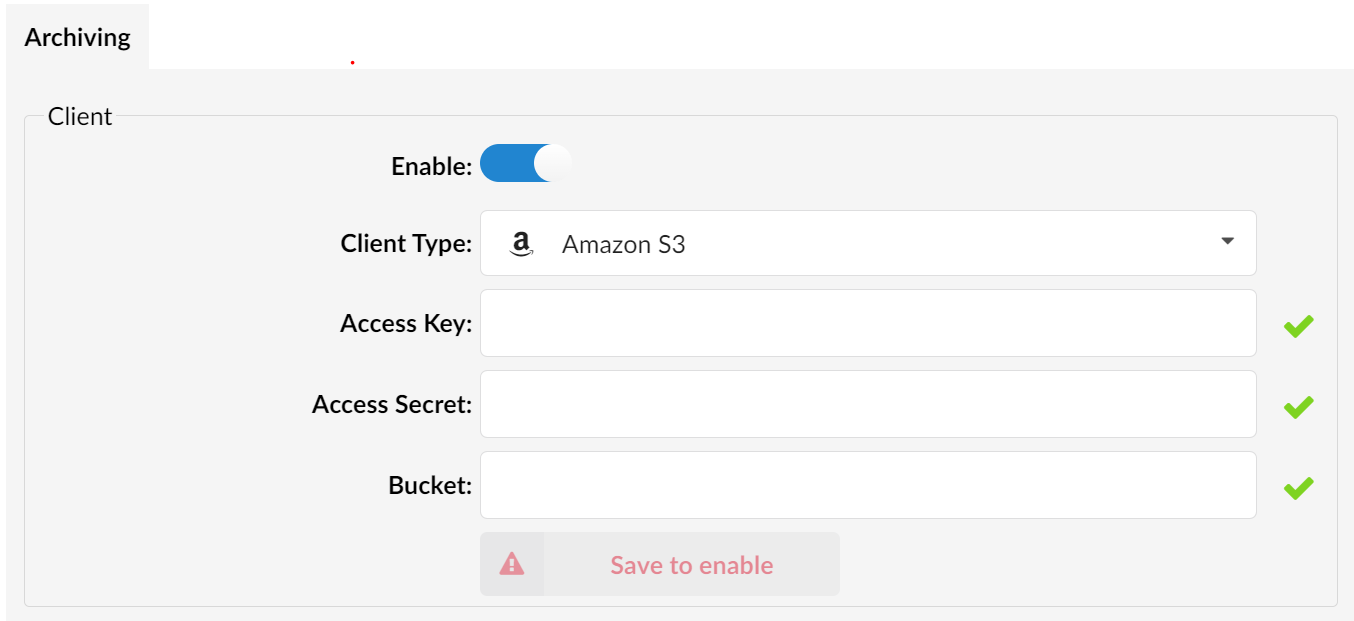The height and width of the screenshot is (621, 1354).
Task: Focus the Access Secret input field
Action: pyautogui.click(x=868, y=404)
